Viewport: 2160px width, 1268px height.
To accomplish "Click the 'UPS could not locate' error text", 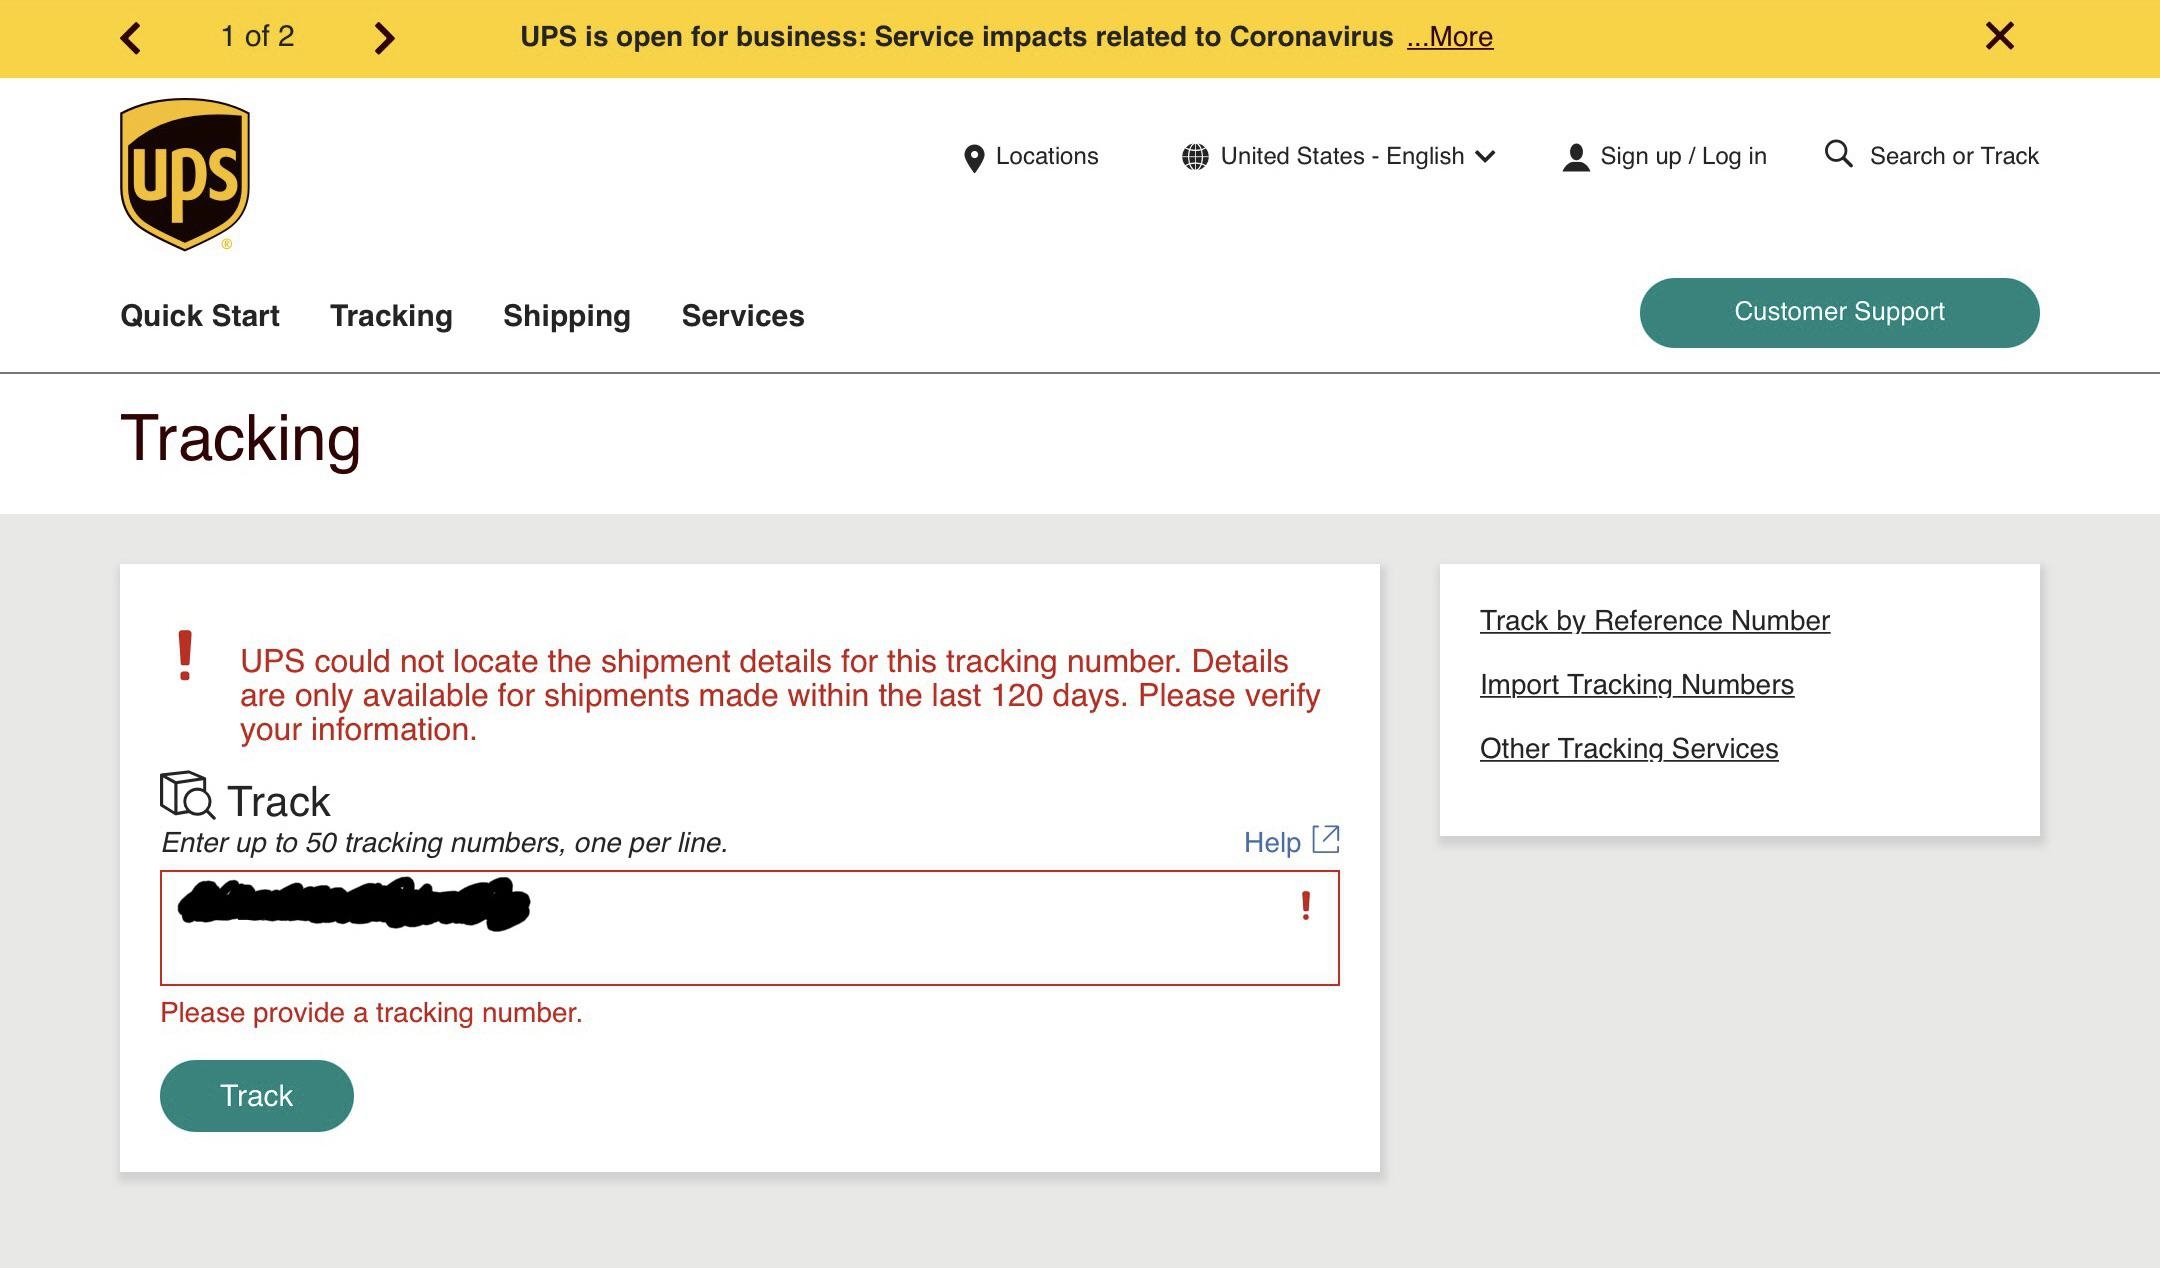I will (x=780, y=695).
